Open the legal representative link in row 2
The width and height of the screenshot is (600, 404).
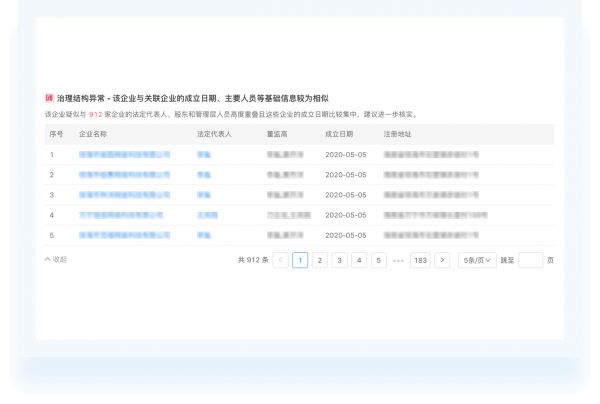204,175
